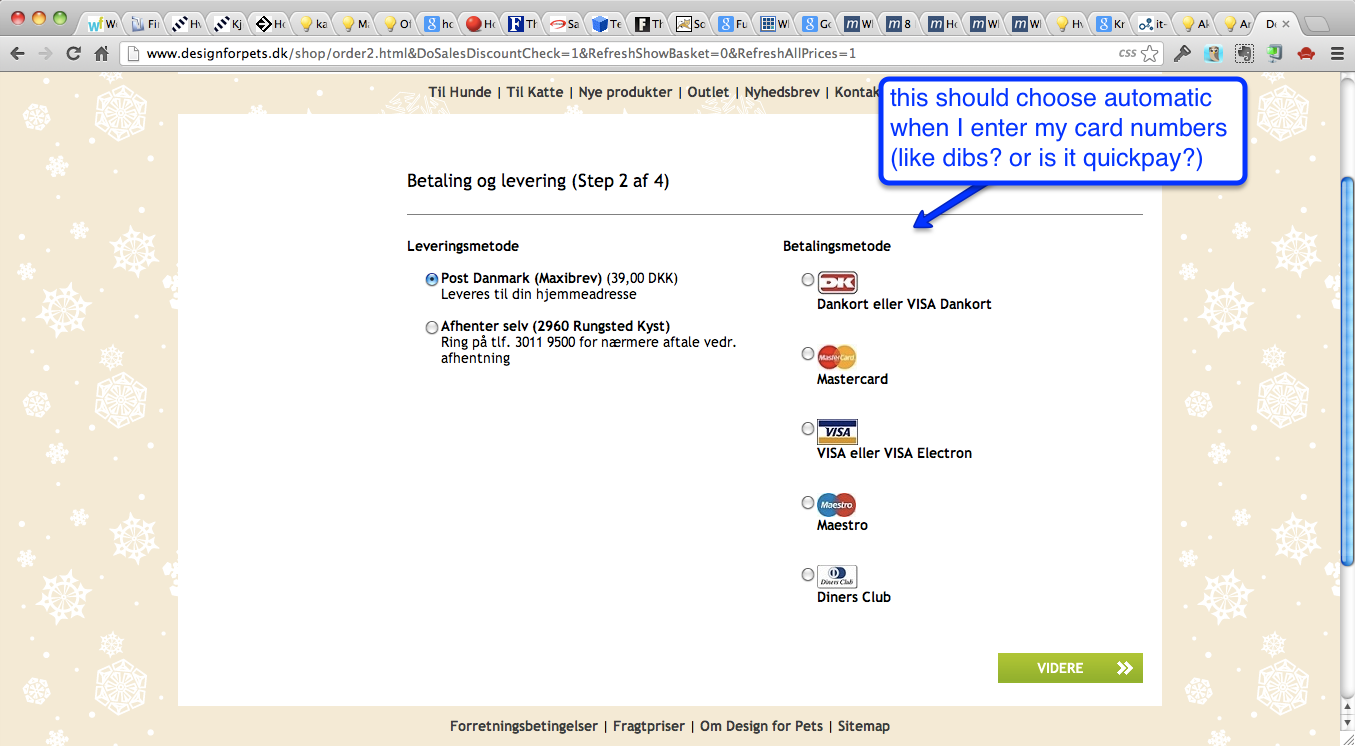Choose Maestro as payment method
Image resolution: width=1355 pixels, height=746 pixels.
[808, 502]
